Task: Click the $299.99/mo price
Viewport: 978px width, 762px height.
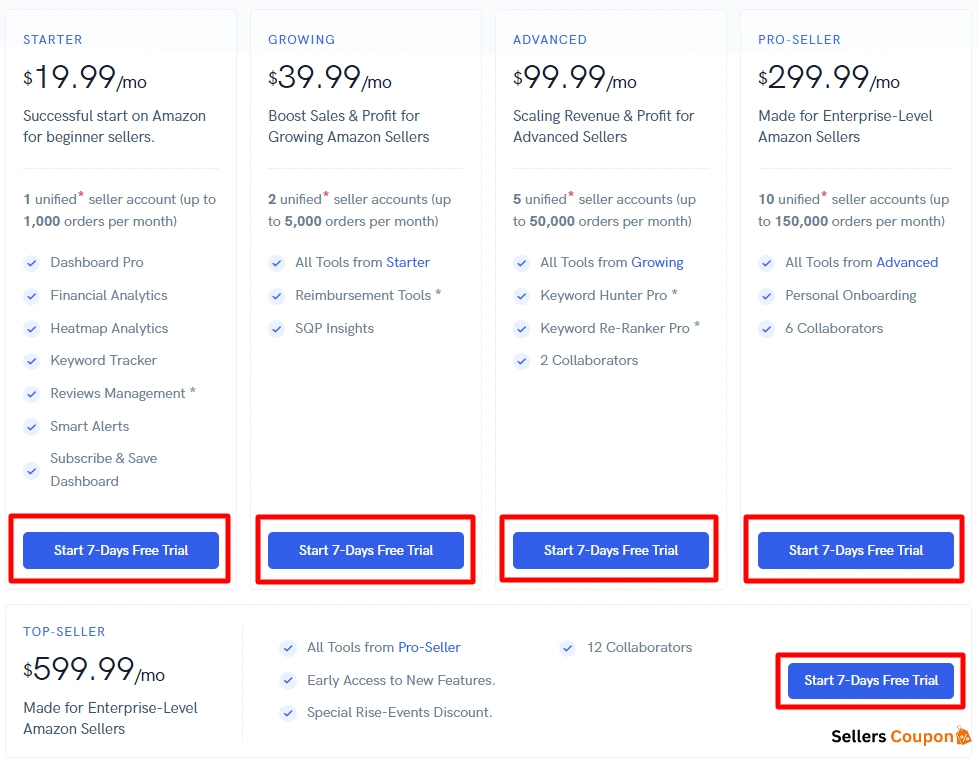Action: (x=829, y=78)
